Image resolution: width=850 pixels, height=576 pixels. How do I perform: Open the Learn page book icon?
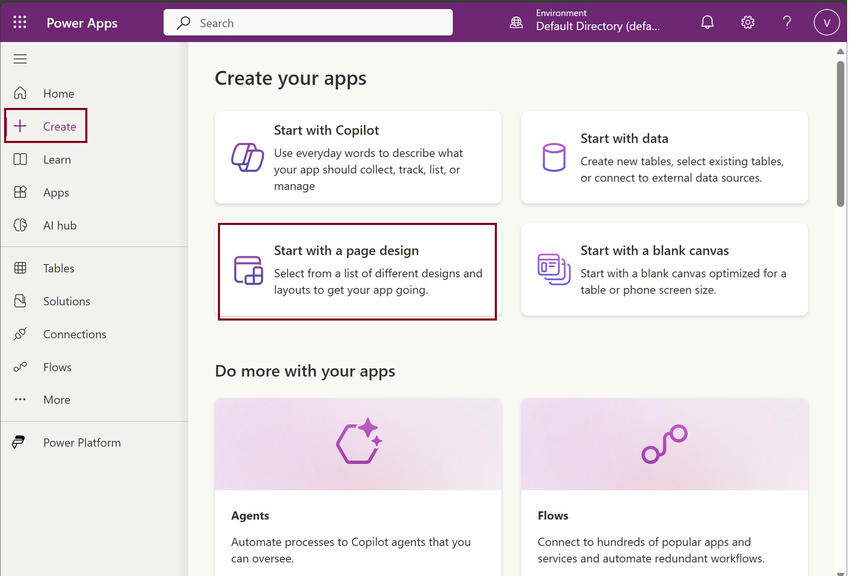click(x=20, y=159)
